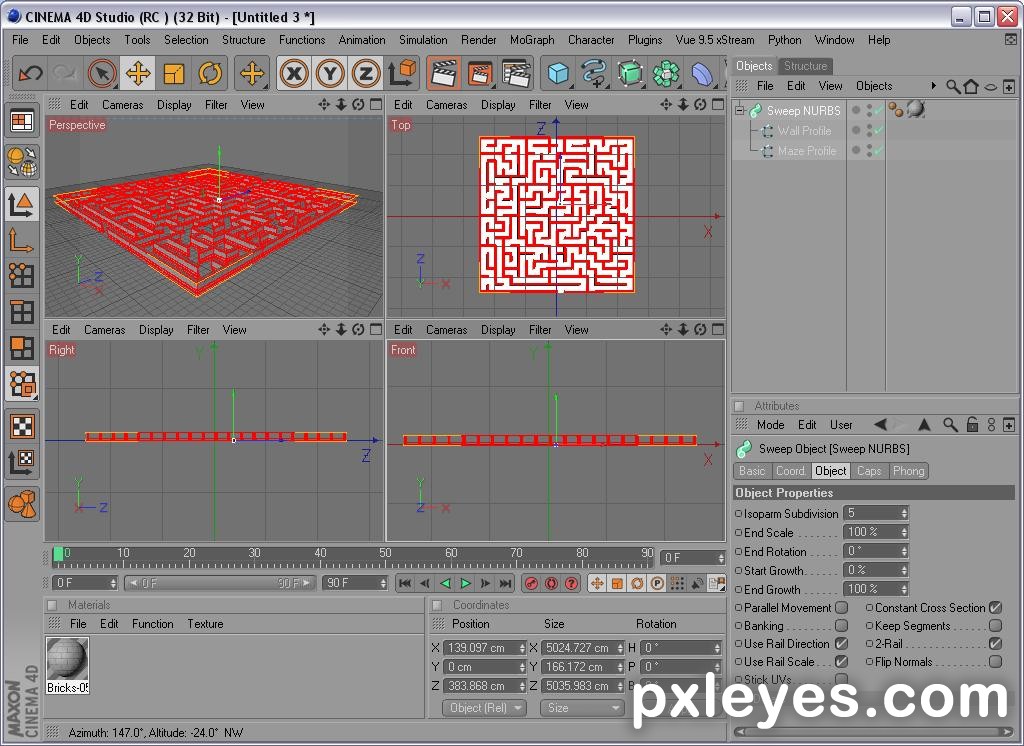
Task: Select the Bricks-05 material thumbnail
Action: [x=67, y=664]
